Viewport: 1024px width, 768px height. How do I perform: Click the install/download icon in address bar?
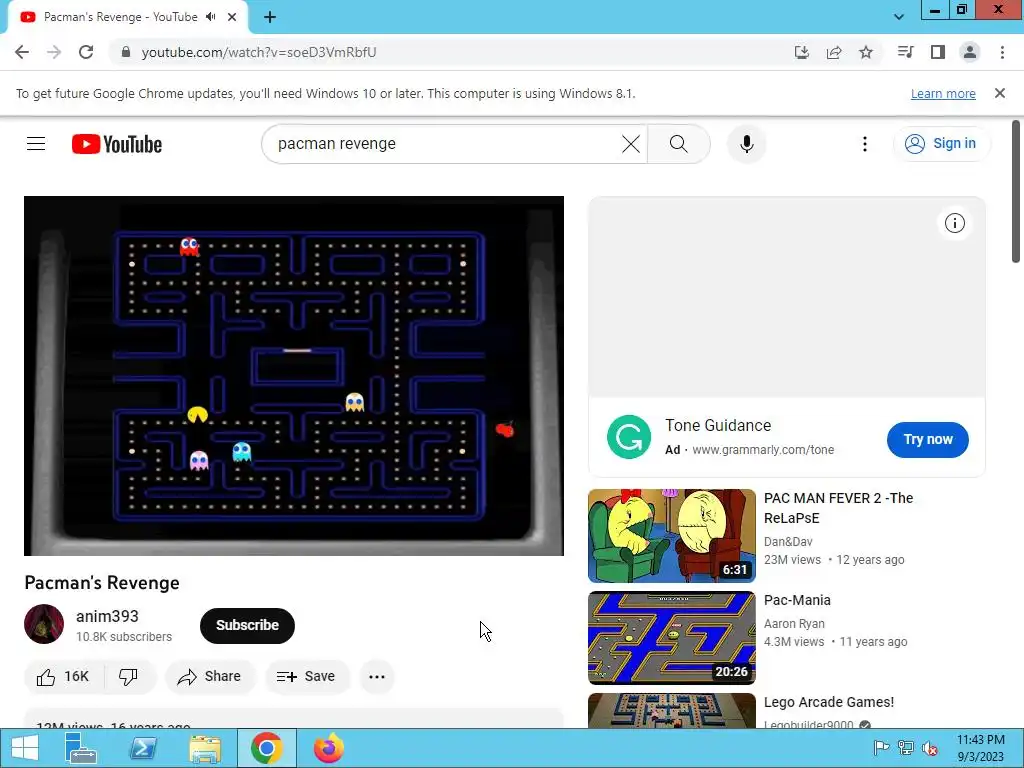(801, 52)
